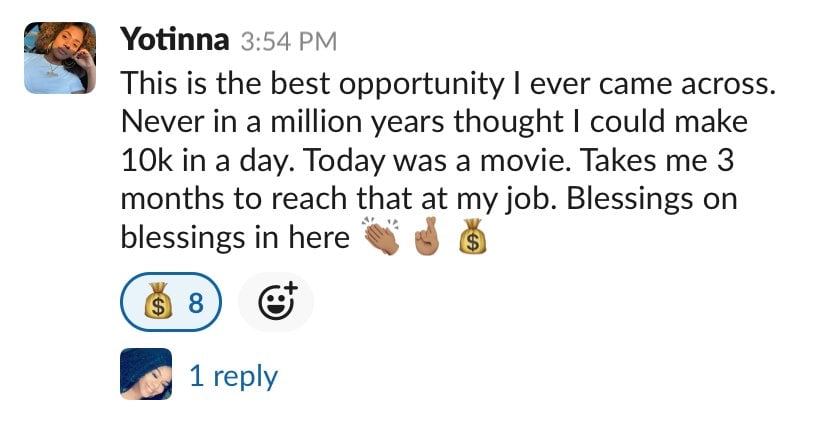This screenshot has width=828, height=421.
Task: Open the 3:54 PM timestamp link
Action: [289, 42]
